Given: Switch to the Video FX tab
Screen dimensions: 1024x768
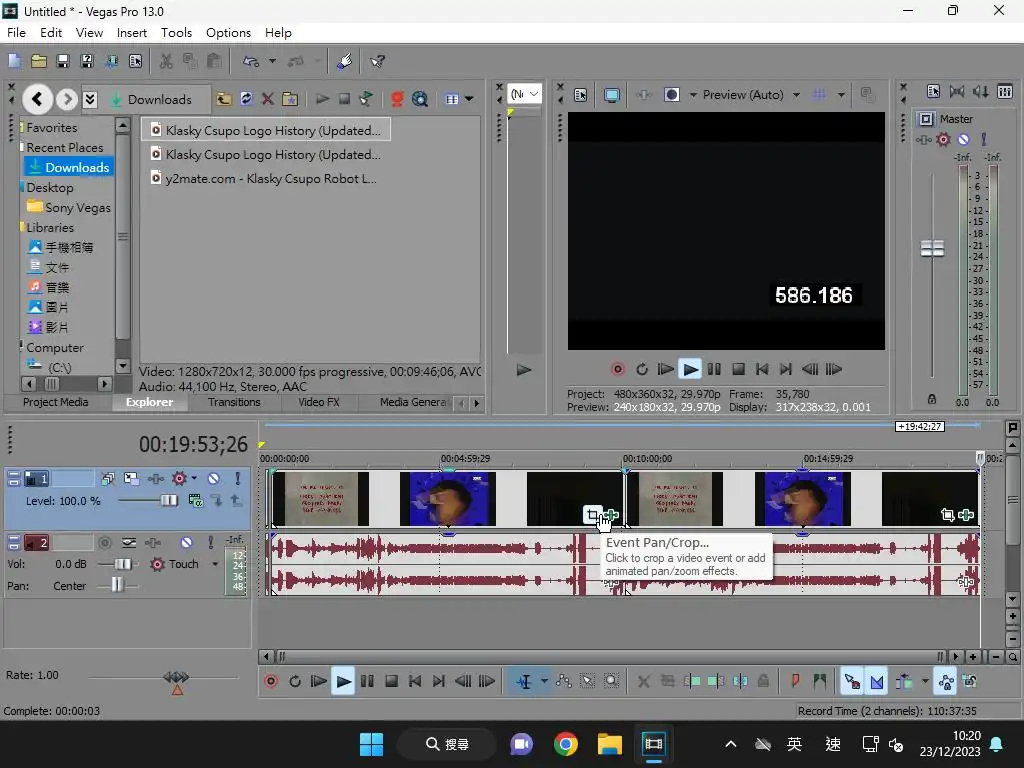Looking at the screenshot, I should point(319,402).
